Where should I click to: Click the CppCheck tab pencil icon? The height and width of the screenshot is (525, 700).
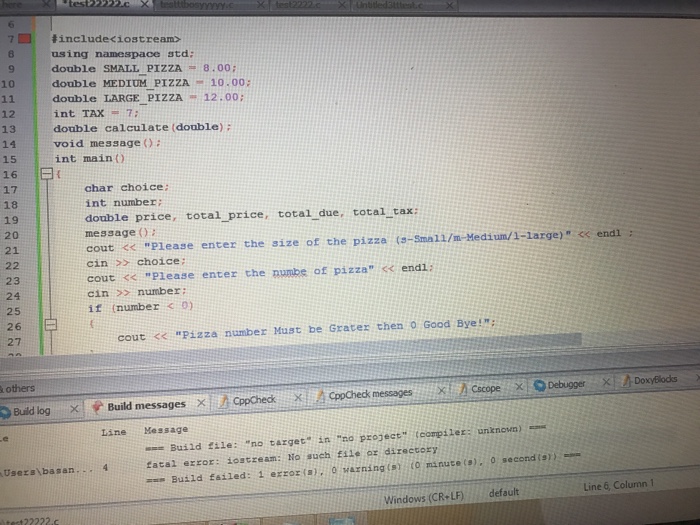(223, 401)
